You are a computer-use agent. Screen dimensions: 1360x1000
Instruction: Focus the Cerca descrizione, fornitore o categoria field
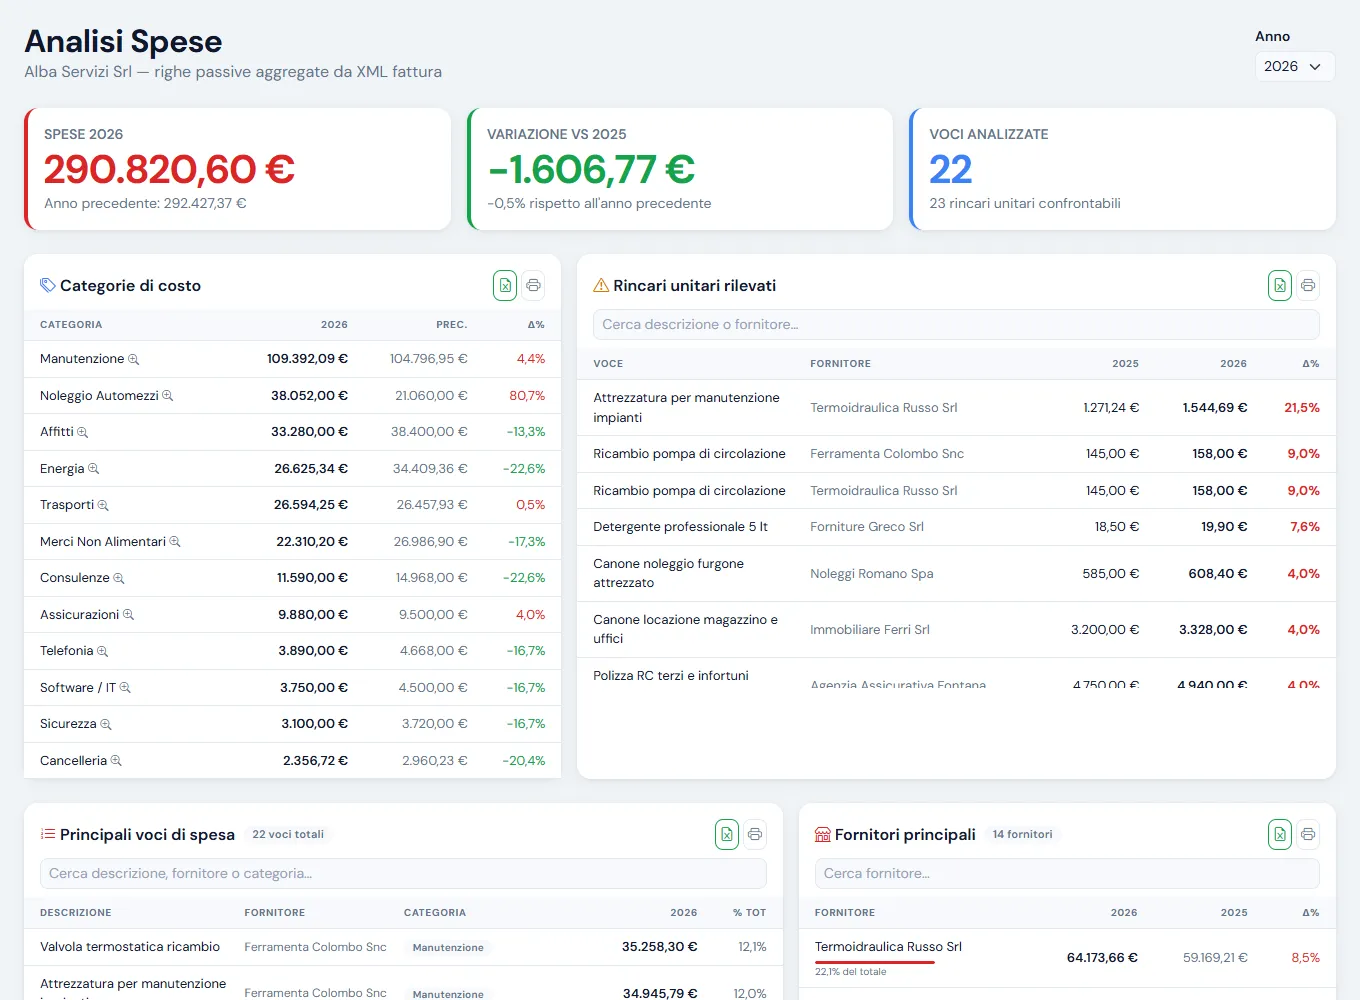point(403,873)
